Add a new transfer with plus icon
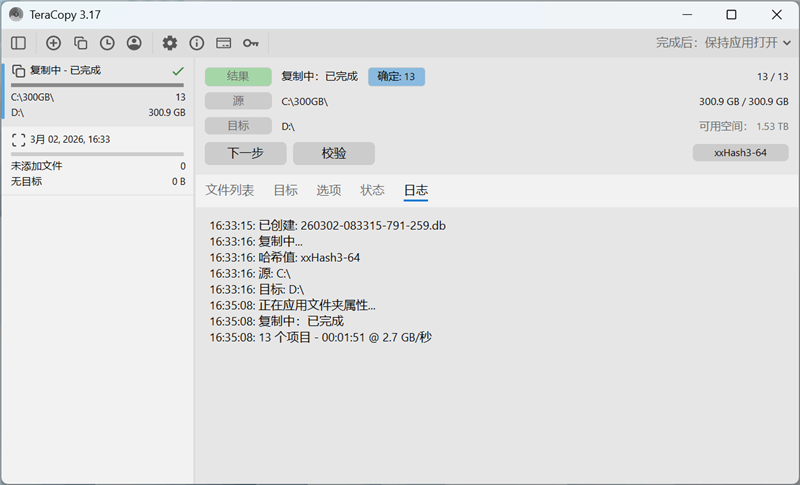The image size is (800, 485). coord(53,43)
